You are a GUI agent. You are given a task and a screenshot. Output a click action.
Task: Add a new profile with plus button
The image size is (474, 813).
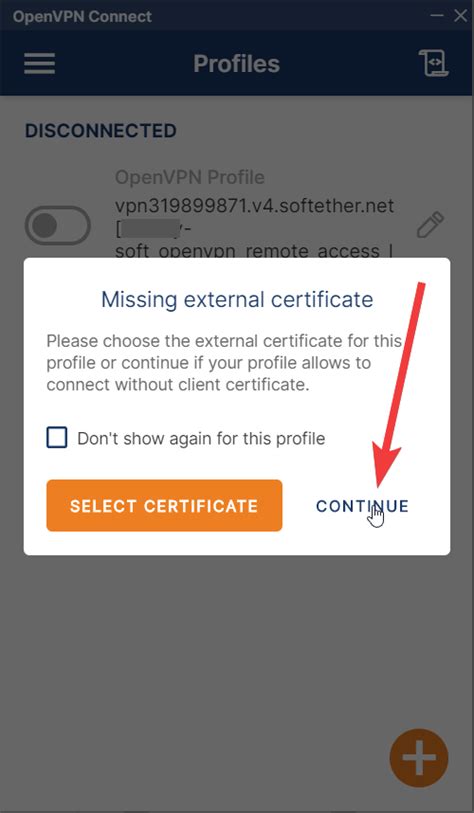coord(419,758)
